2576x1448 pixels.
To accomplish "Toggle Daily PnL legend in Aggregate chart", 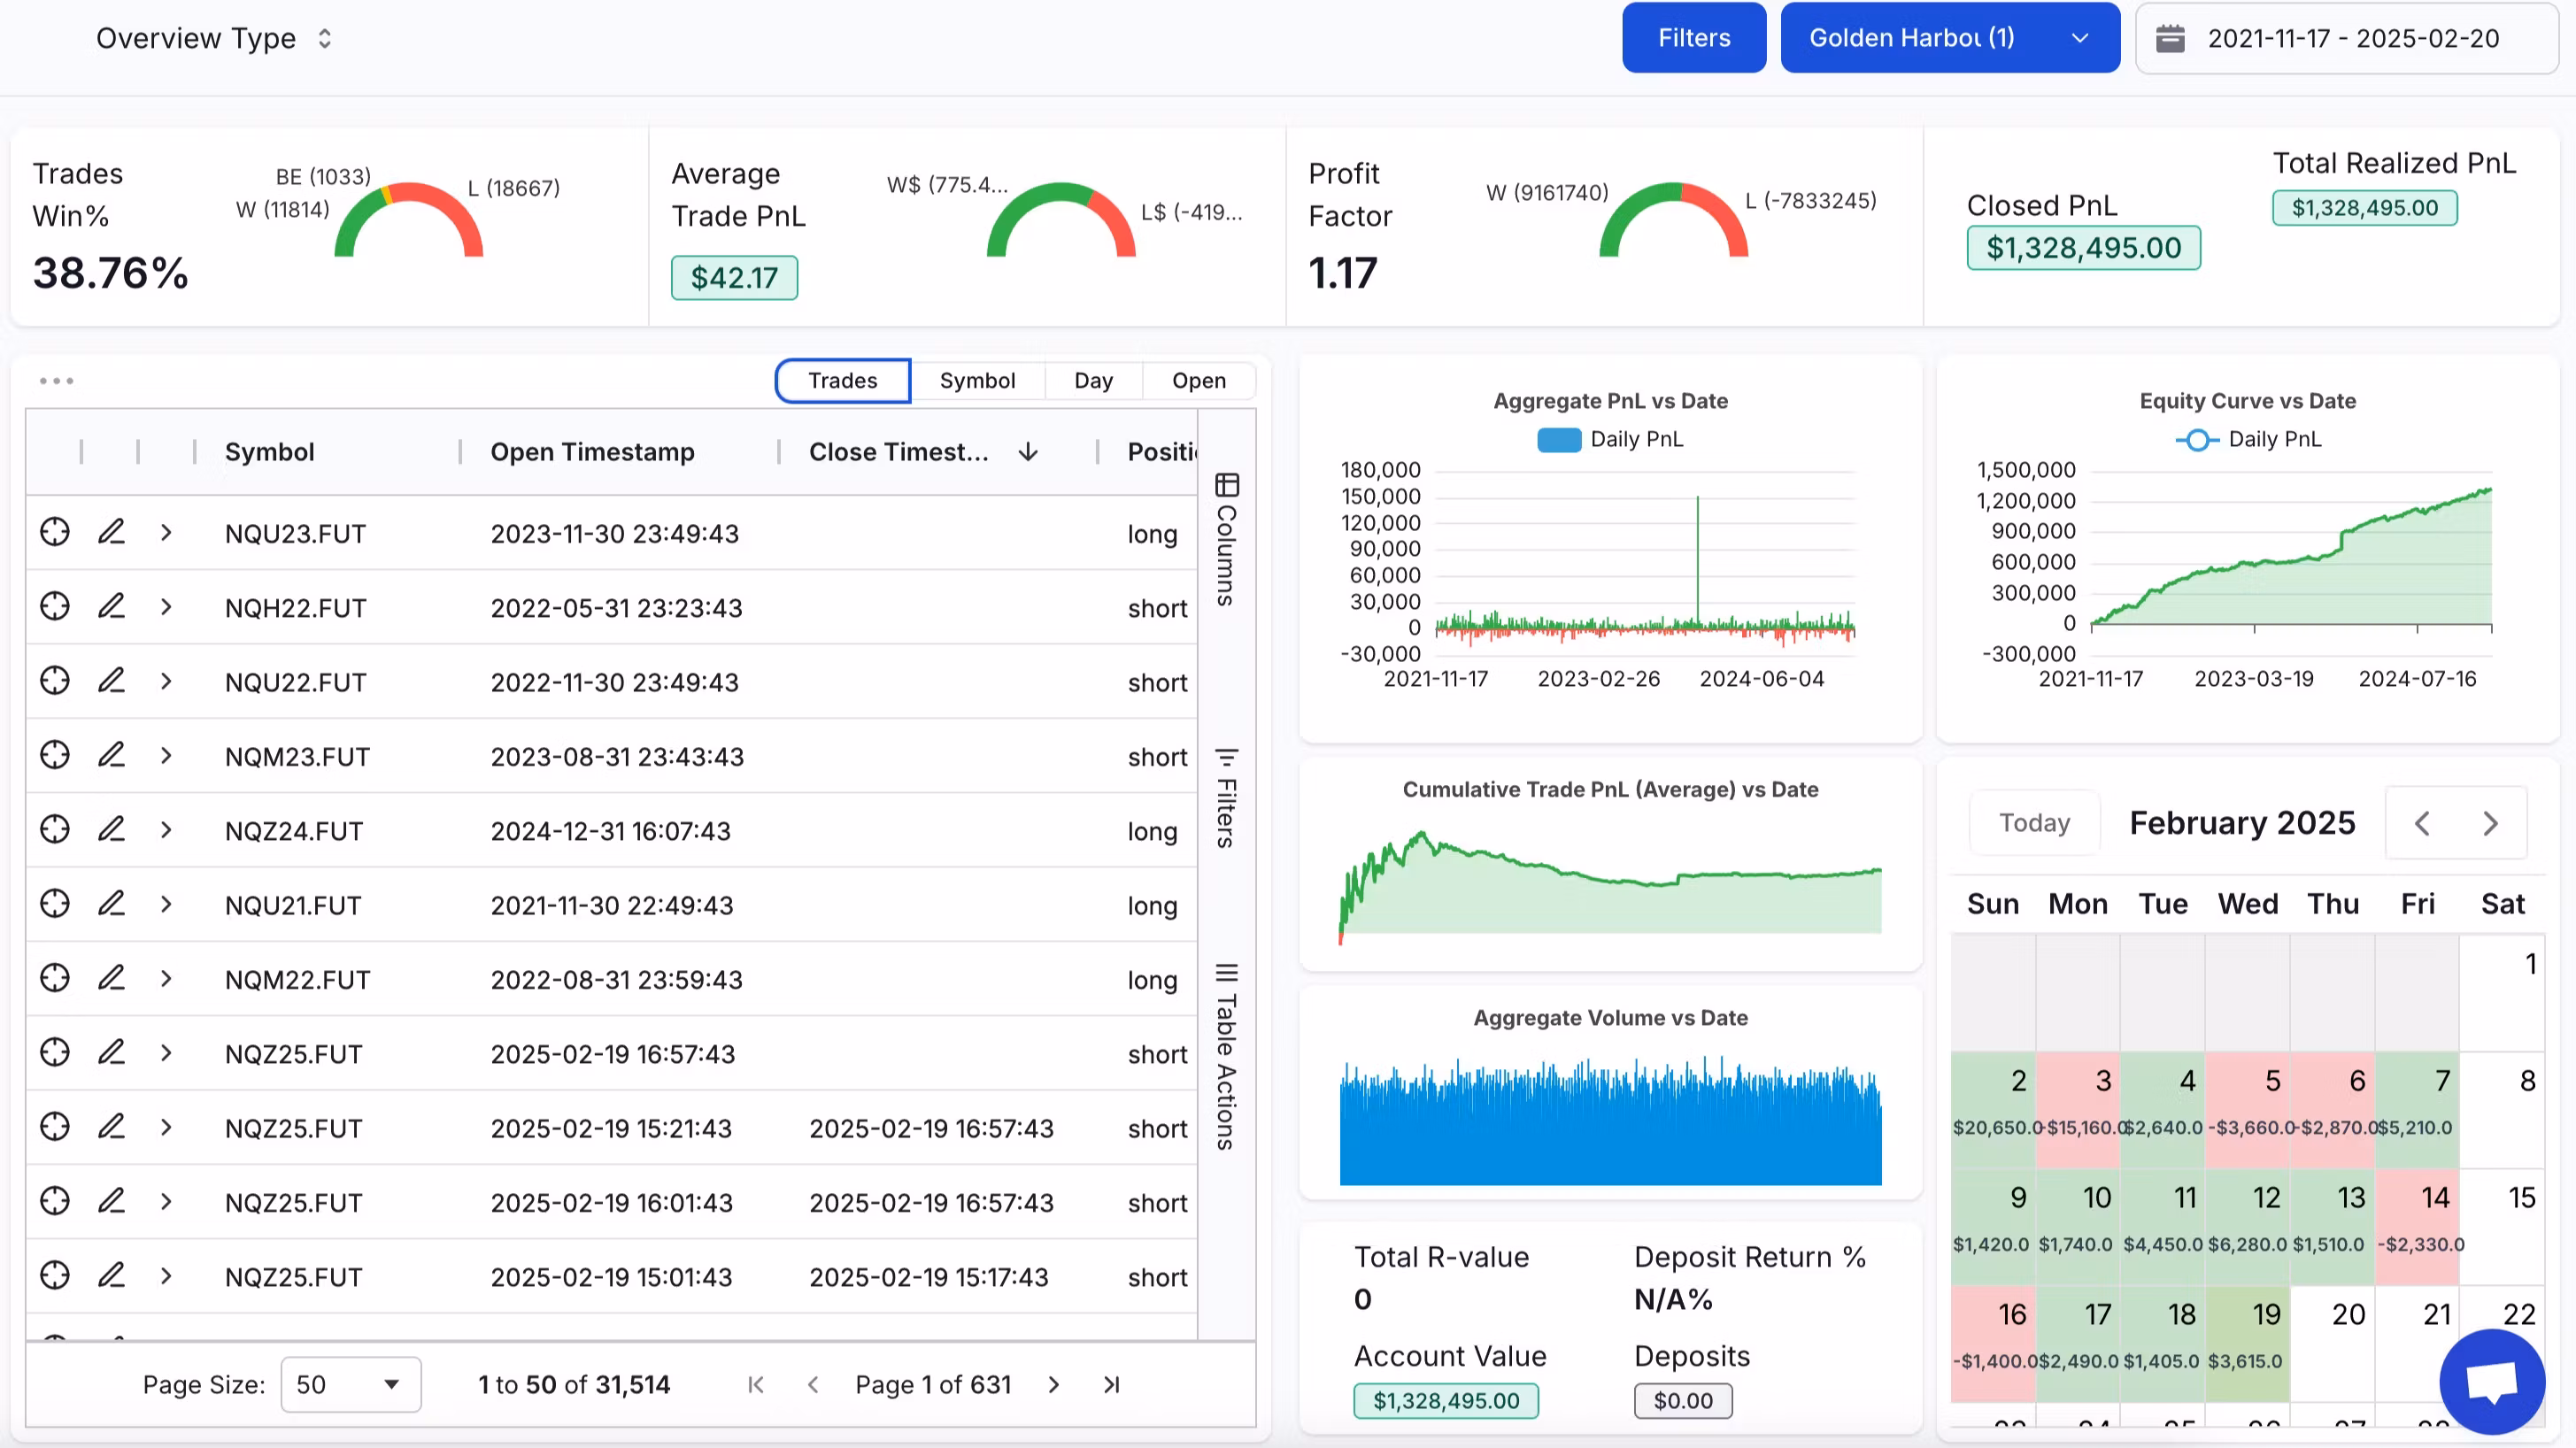I will click(x=1610, y=439).
